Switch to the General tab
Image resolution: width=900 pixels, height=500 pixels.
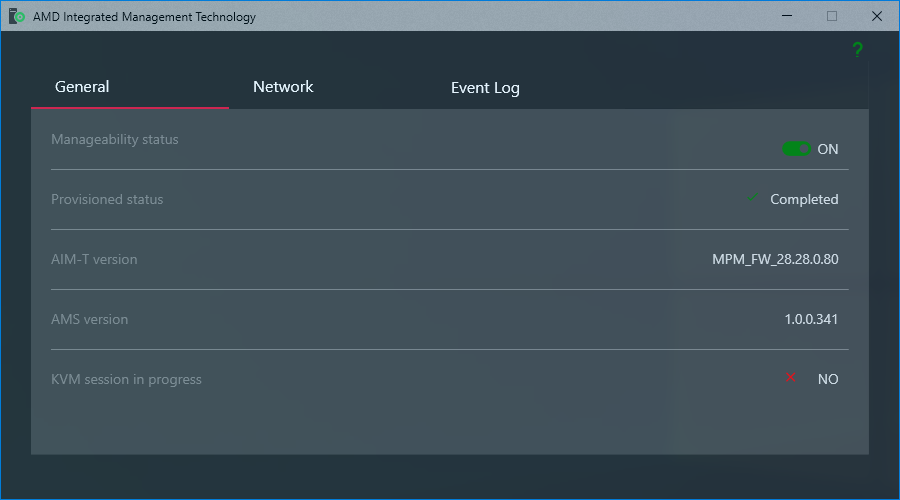tap(82, 87)
